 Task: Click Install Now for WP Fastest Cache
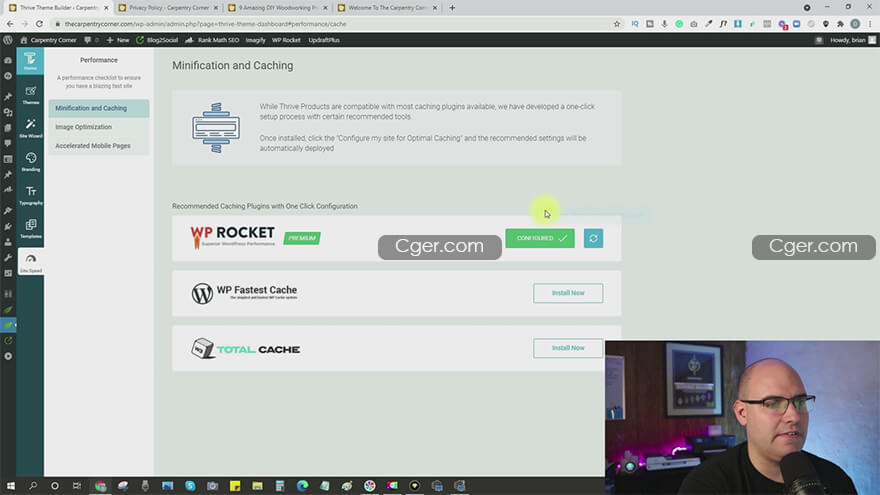(x=568, y=293)
